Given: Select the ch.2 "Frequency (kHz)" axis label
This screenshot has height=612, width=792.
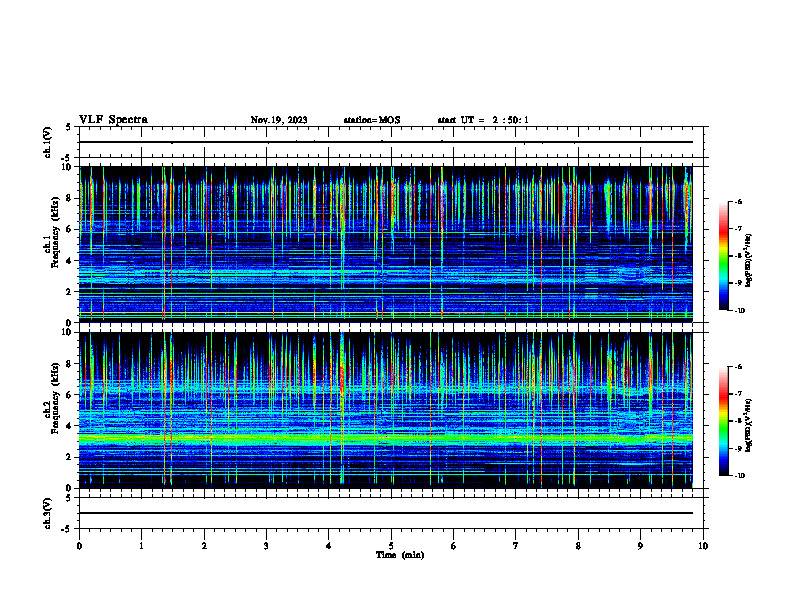Looking at the screenshot, I should (55, 399).
